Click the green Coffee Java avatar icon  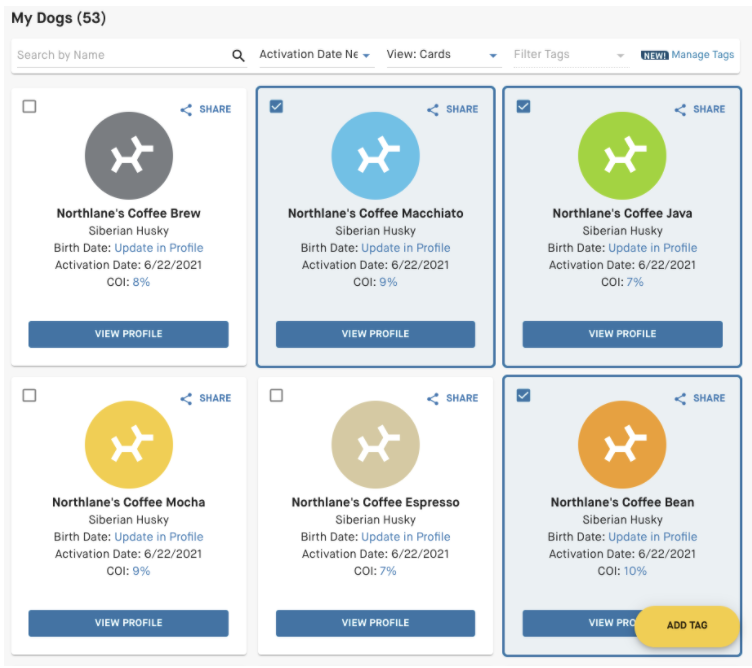tap(622, 156)
